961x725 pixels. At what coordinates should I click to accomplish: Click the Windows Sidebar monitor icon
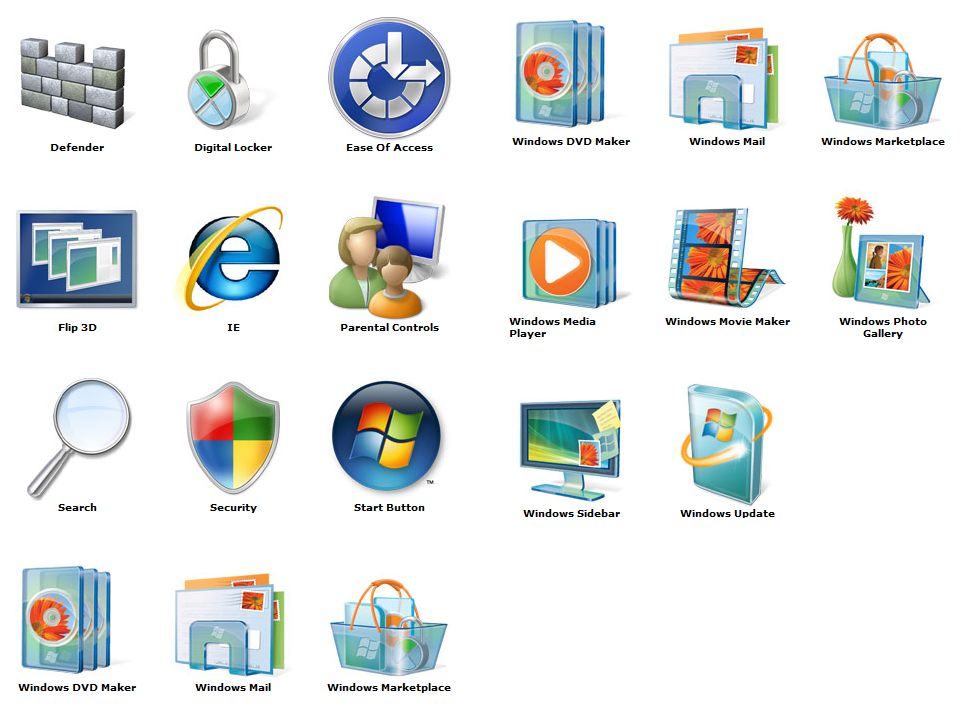(x=571, y=450)
